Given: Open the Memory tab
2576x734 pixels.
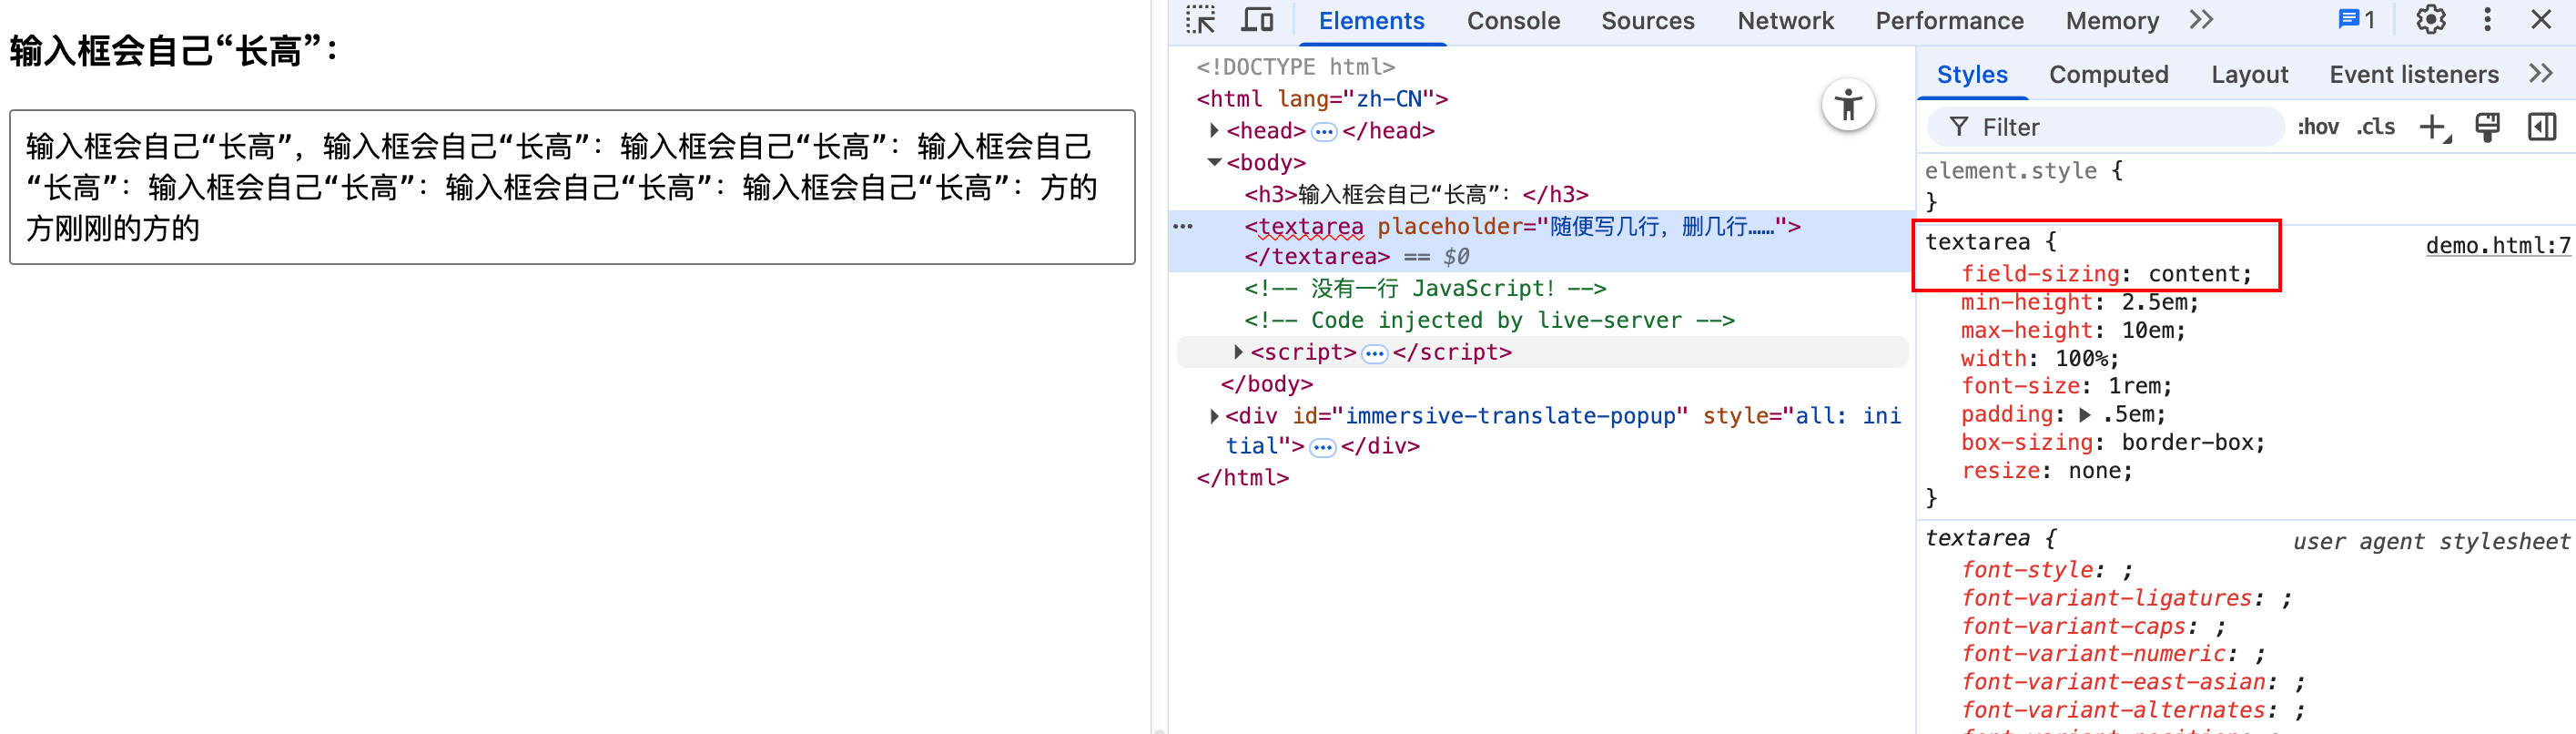Looking at the screenshot, I should point(2112,21).
